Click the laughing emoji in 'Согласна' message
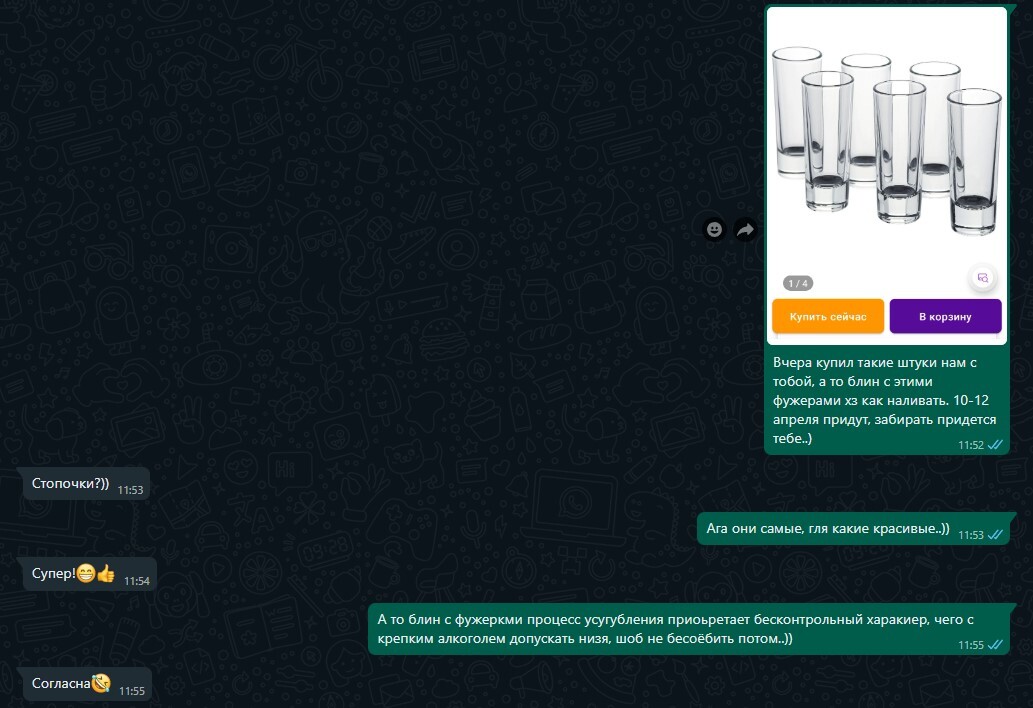 (x=101, y=683)
